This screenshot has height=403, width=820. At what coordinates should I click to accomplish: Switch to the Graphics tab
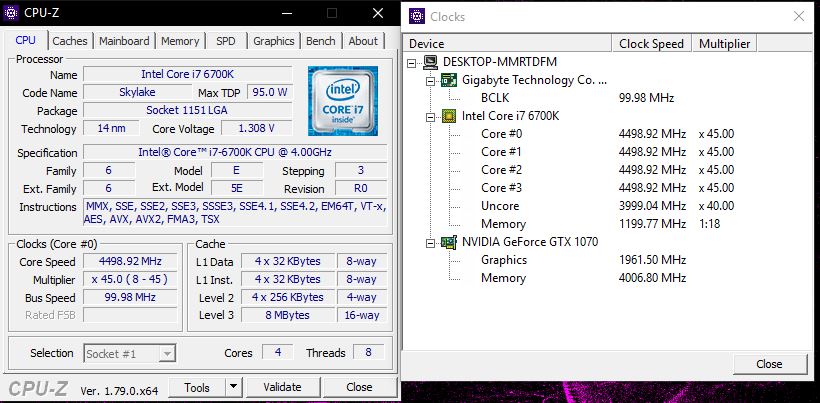pyautogui.click(x=274, y=41)
